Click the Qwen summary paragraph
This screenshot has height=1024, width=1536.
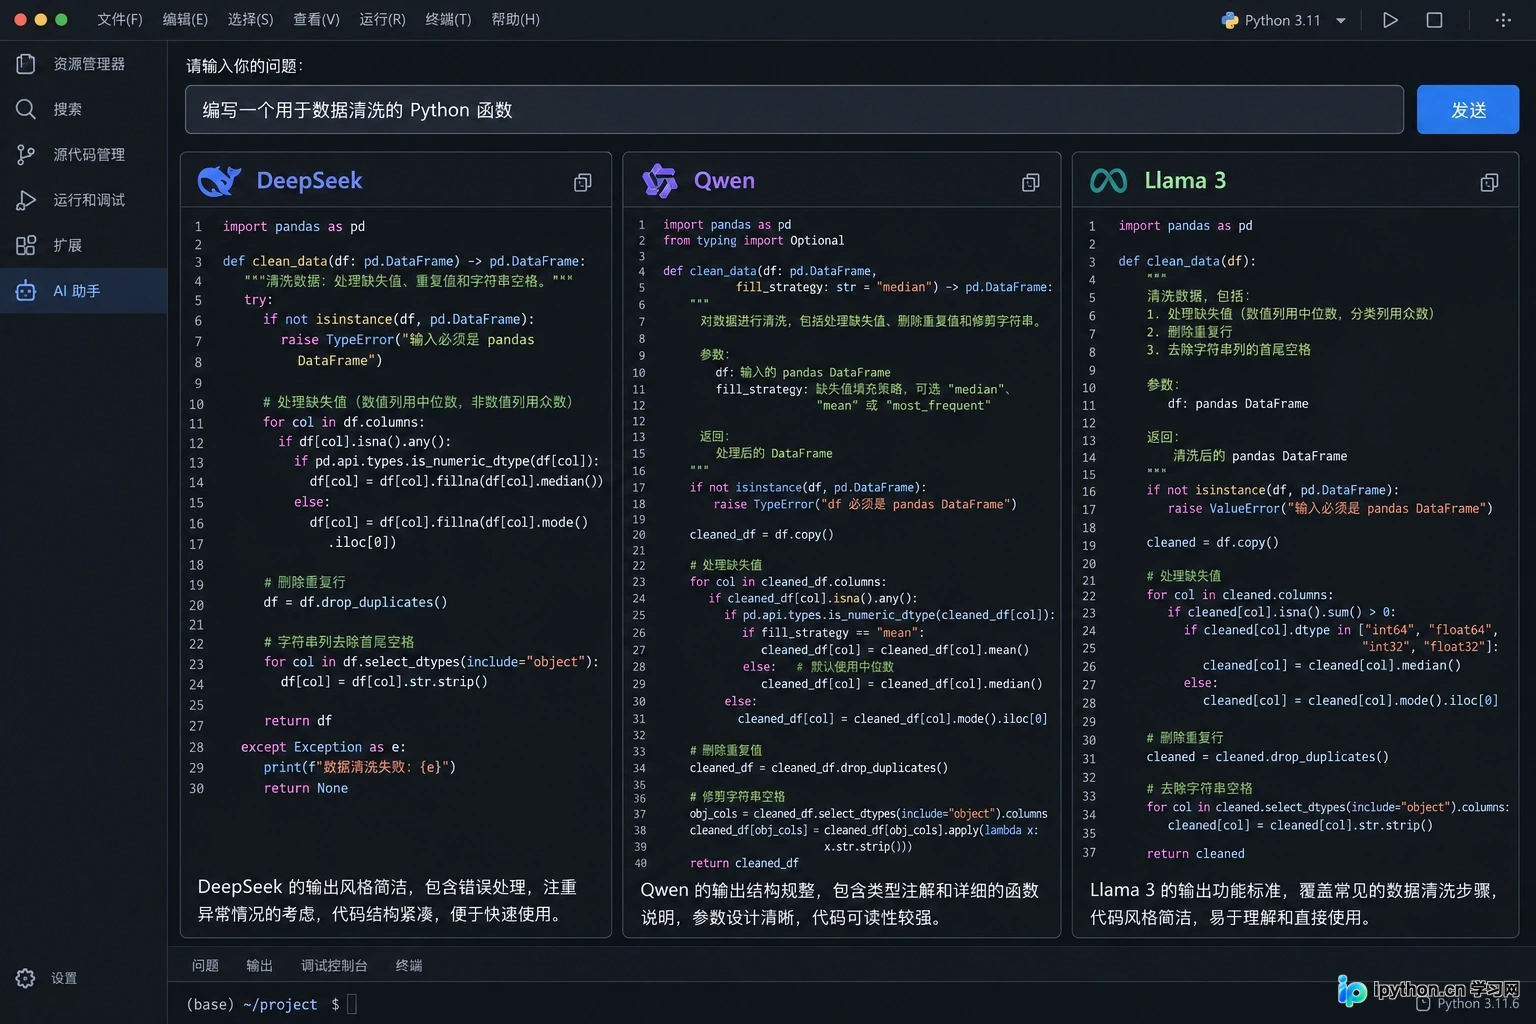[840, 903]
